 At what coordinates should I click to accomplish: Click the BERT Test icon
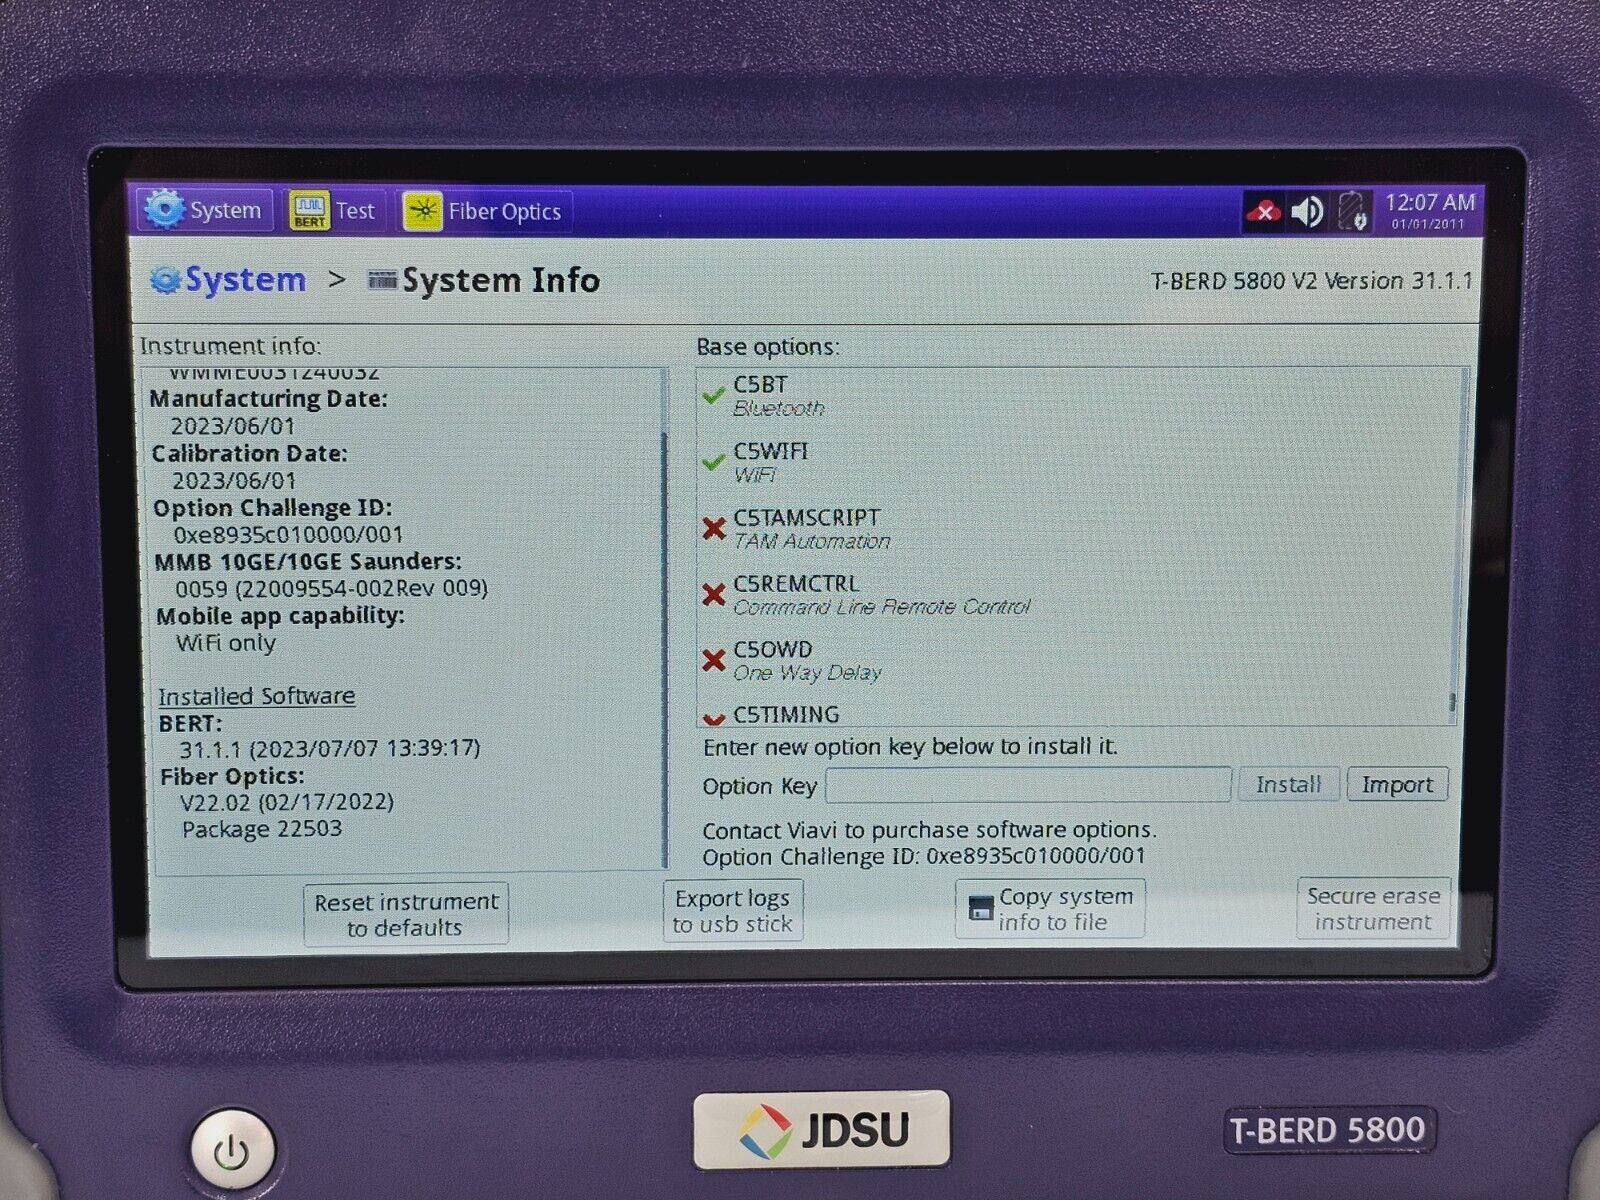point(309,211)
